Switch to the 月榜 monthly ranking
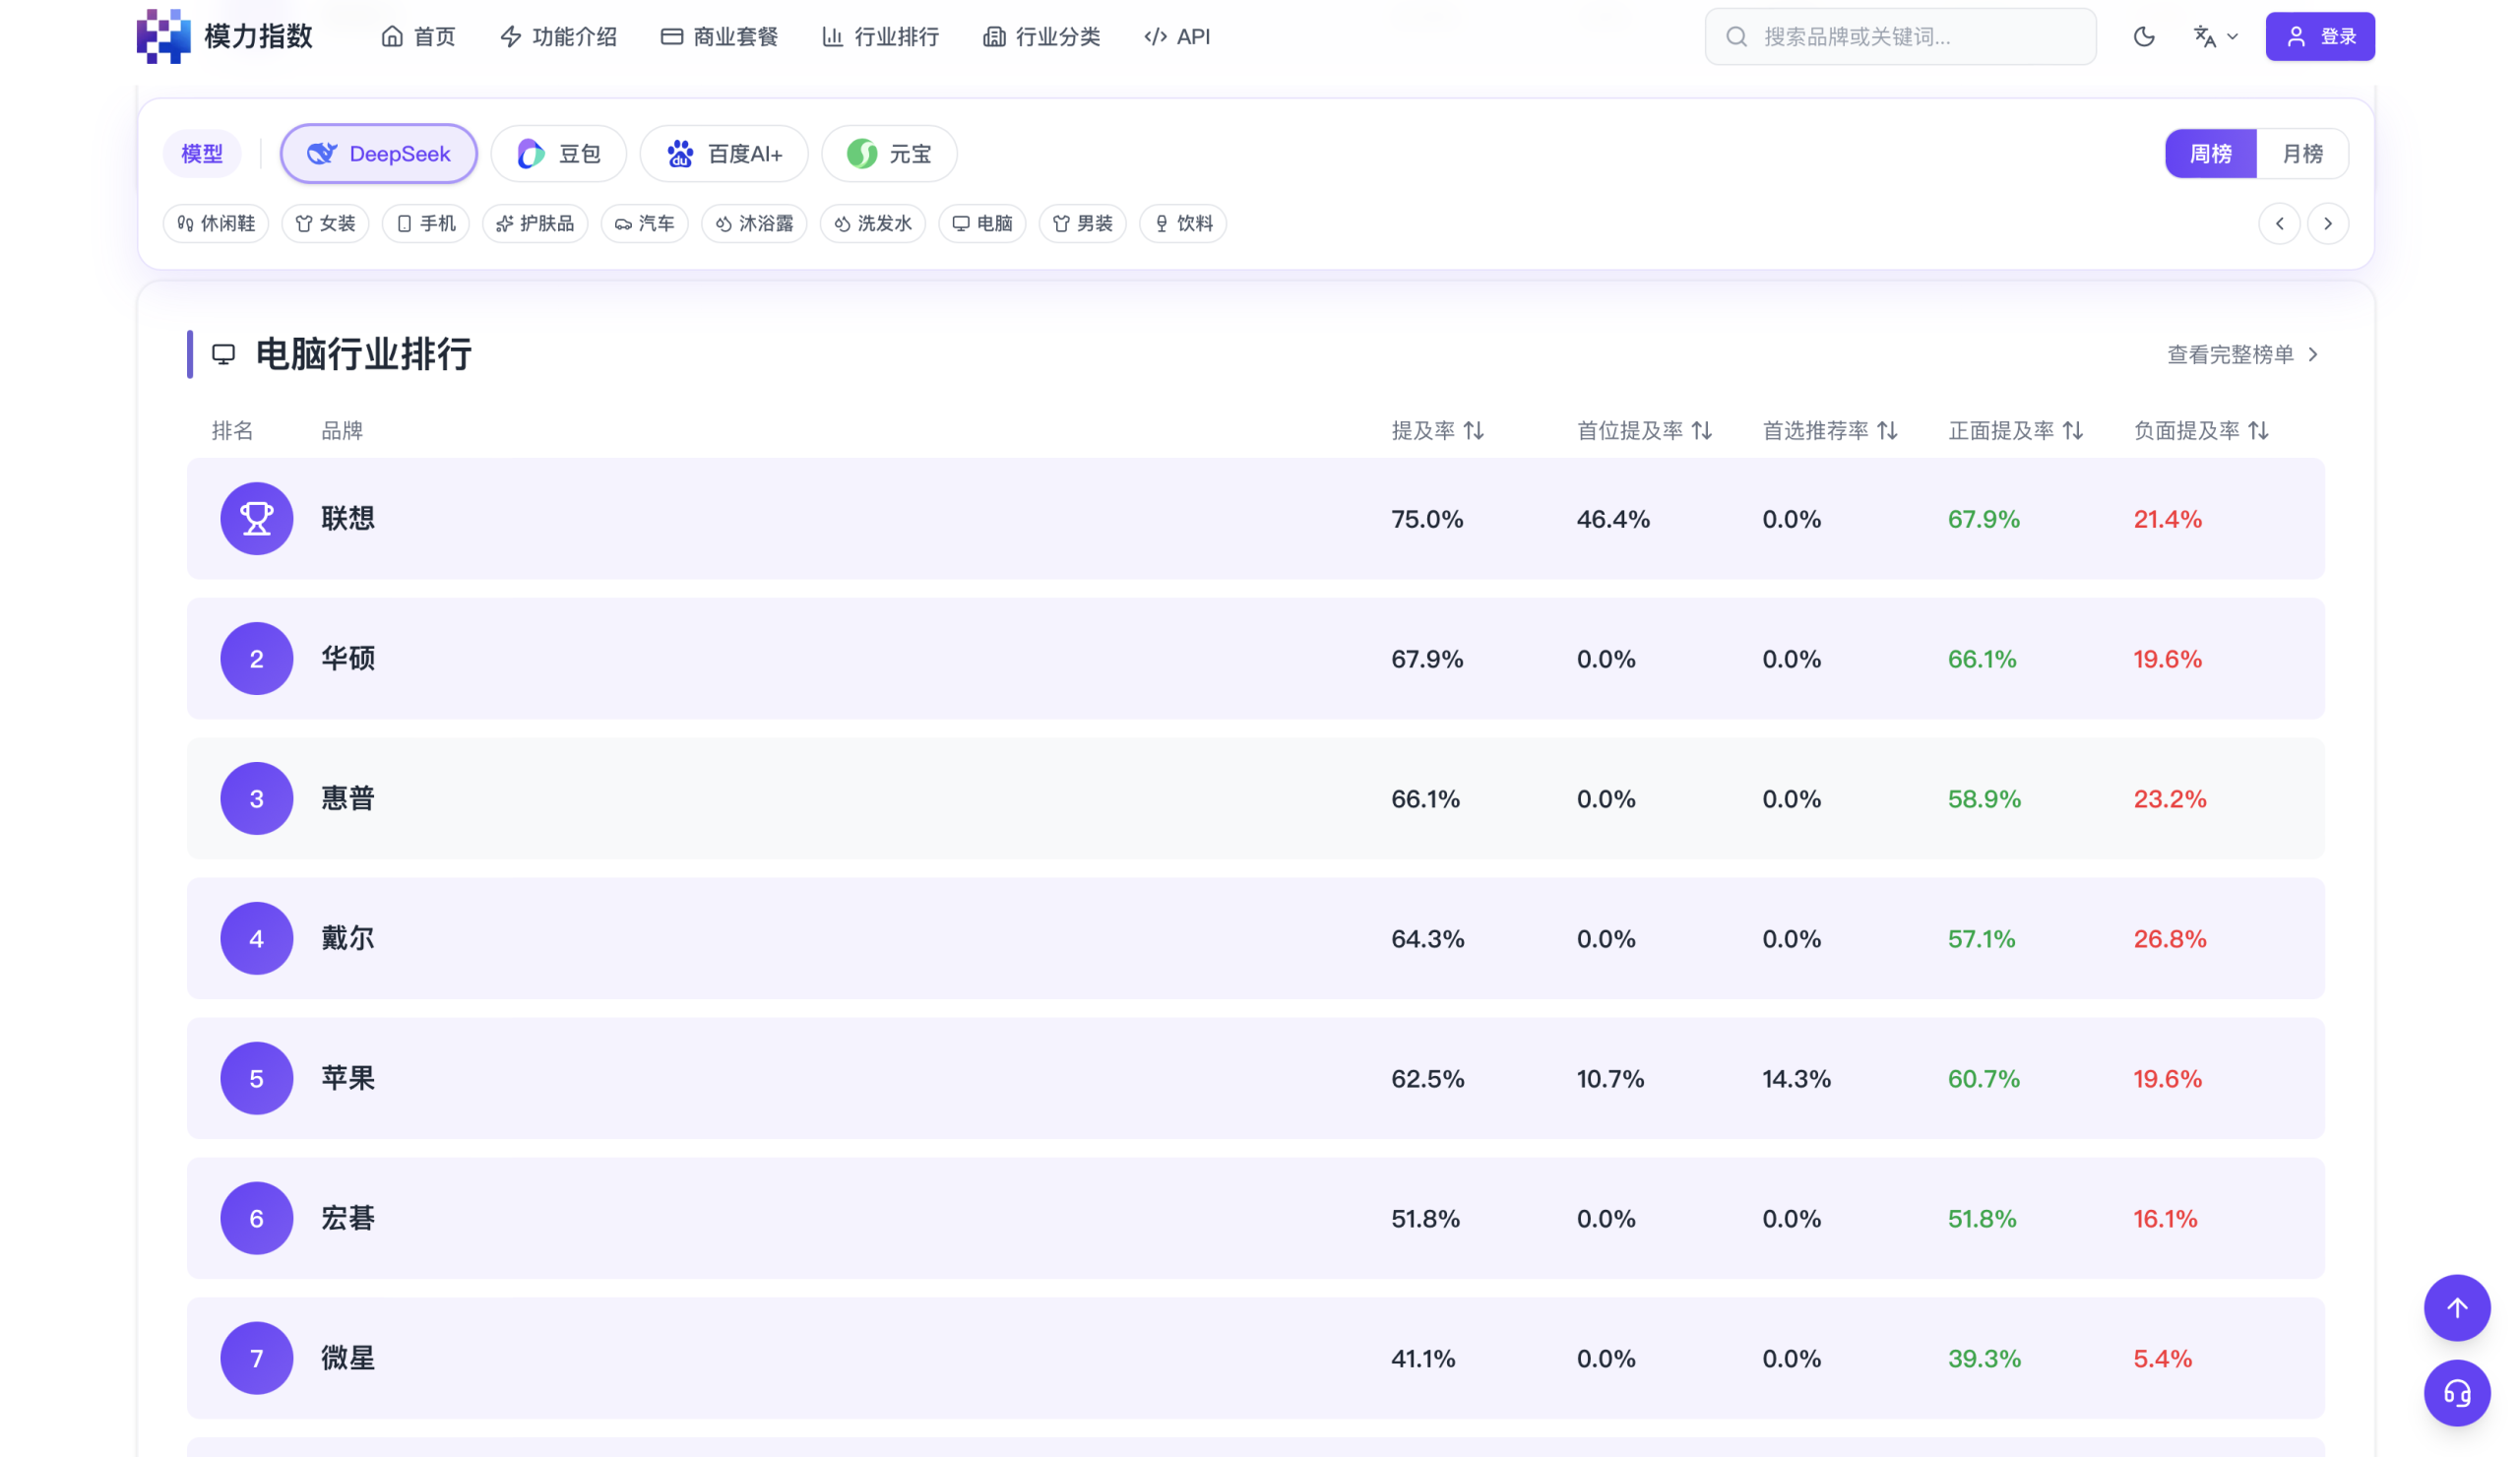This screenshot has height=1457, width=2520. click(2302, 154)
